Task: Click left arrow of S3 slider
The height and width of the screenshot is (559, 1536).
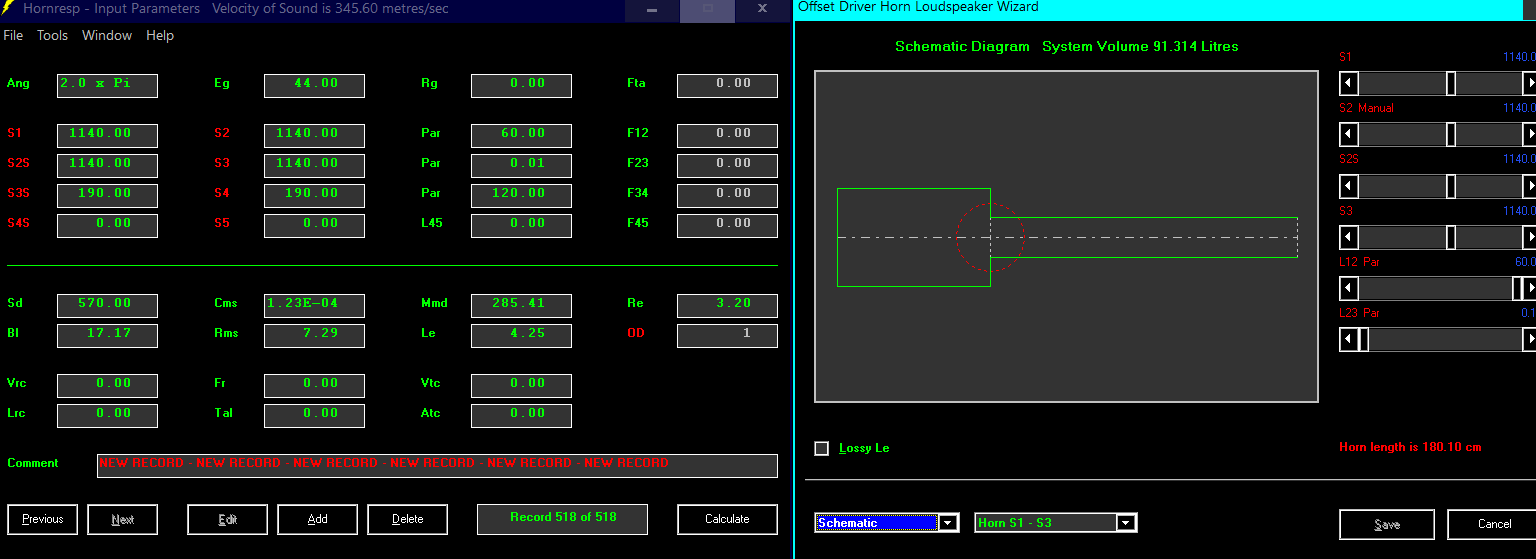Action: pyautogui.click(x=1349, y=237)
